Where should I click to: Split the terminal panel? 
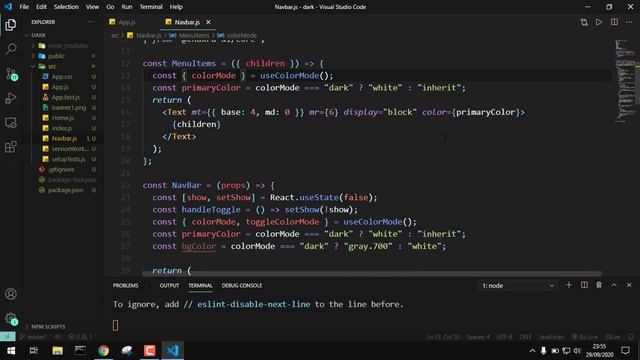pyautogui.click(x=584, y=285)
